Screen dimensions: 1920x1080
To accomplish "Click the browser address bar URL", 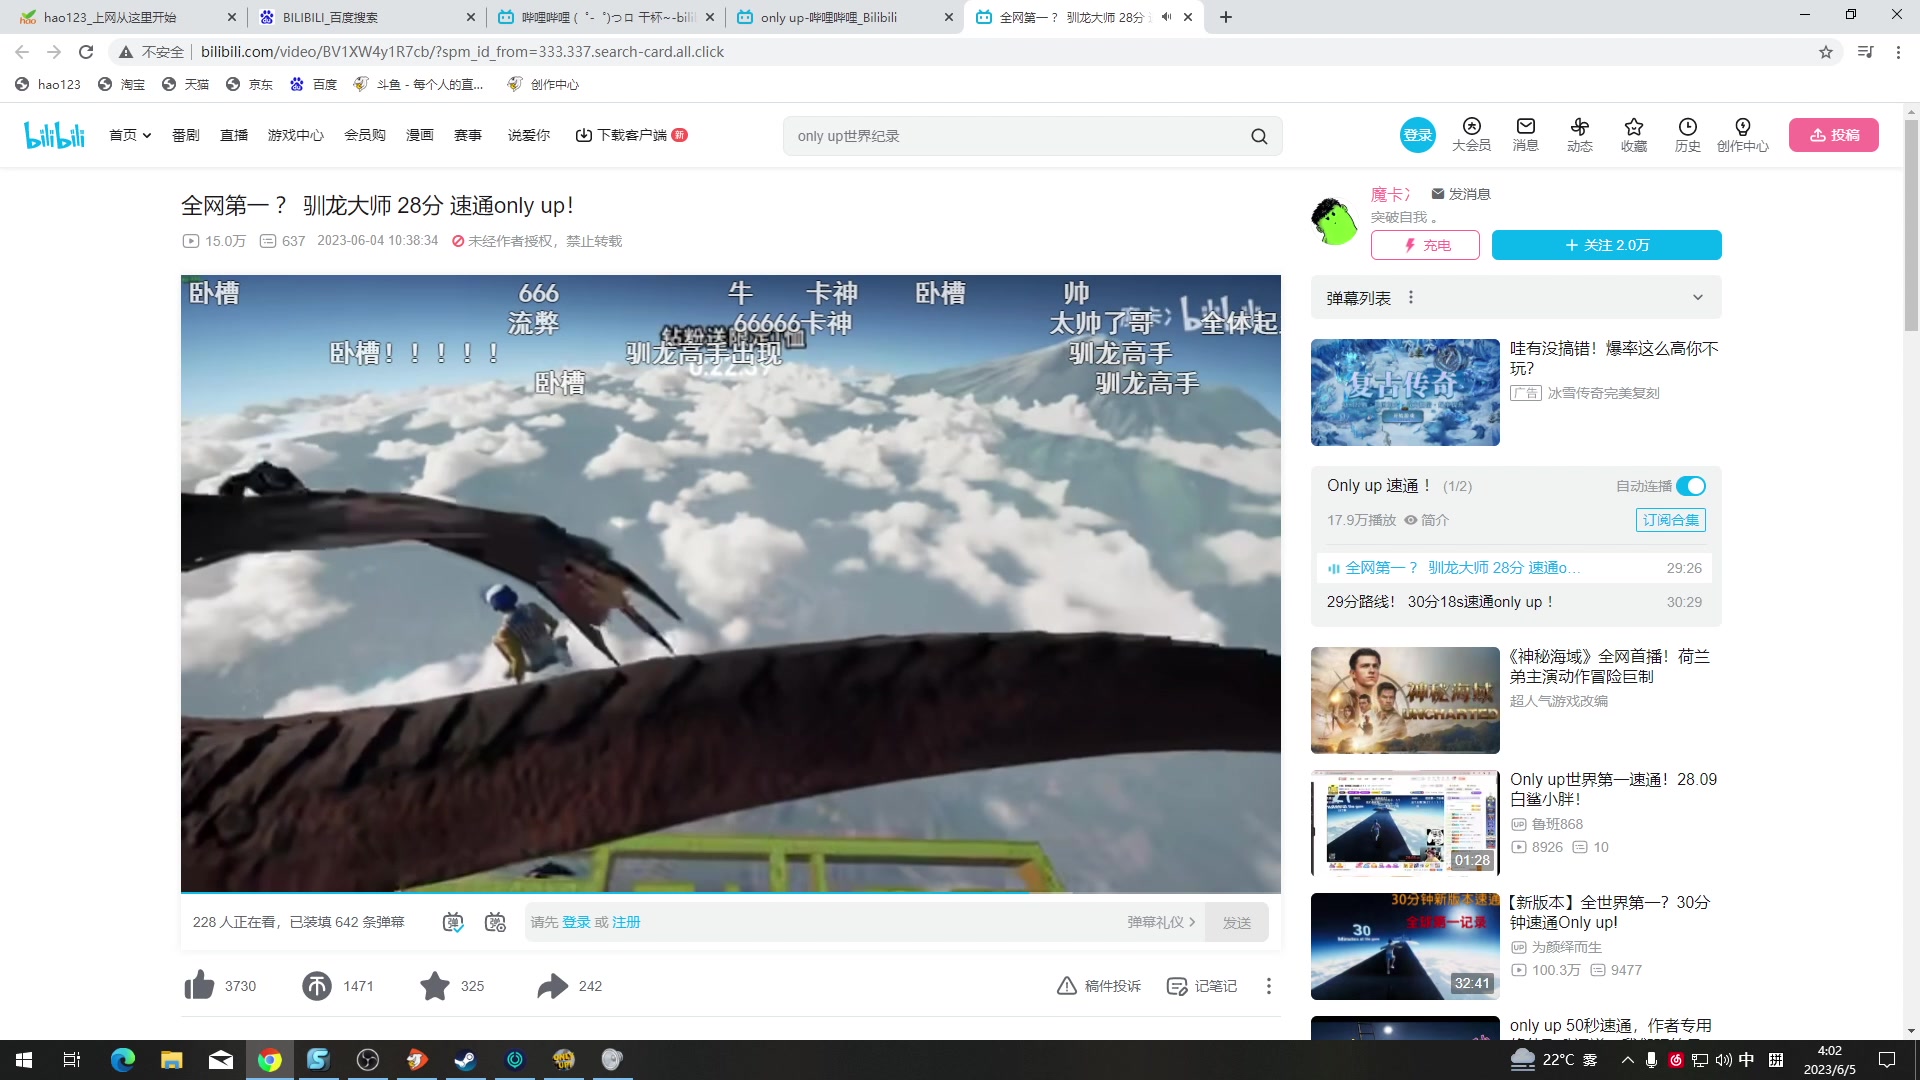I will click(x=462, y=52).
